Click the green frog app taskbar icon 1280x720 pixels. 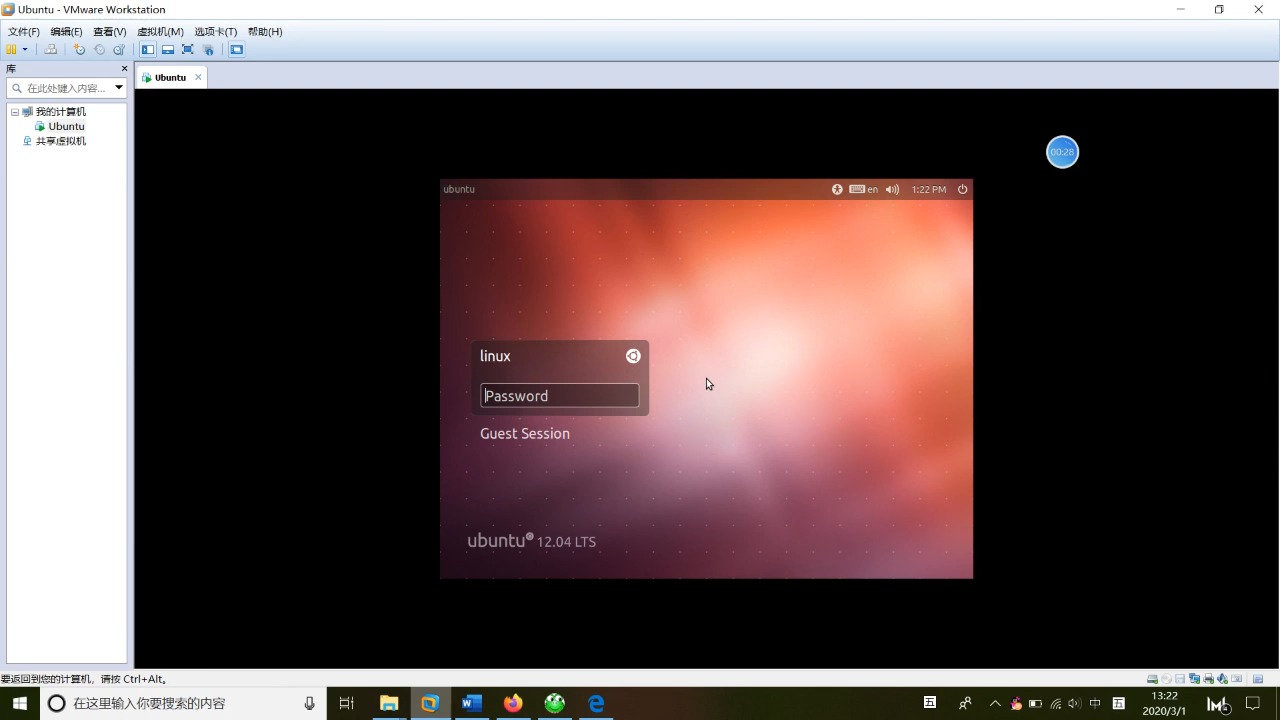pos(554,703)
